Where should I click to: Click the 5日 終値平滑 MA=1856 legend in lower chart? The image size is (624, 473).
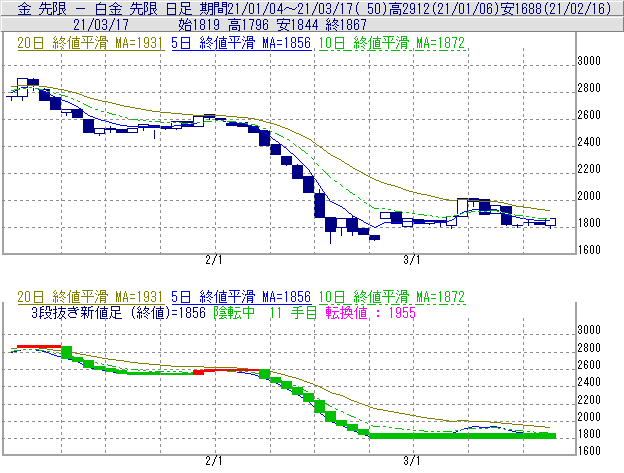(241, 297)
